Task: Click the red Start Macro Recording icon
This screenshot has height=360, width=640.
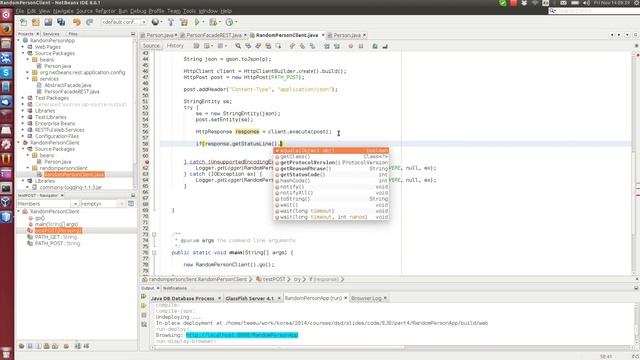Action: [x=351, y=46]
